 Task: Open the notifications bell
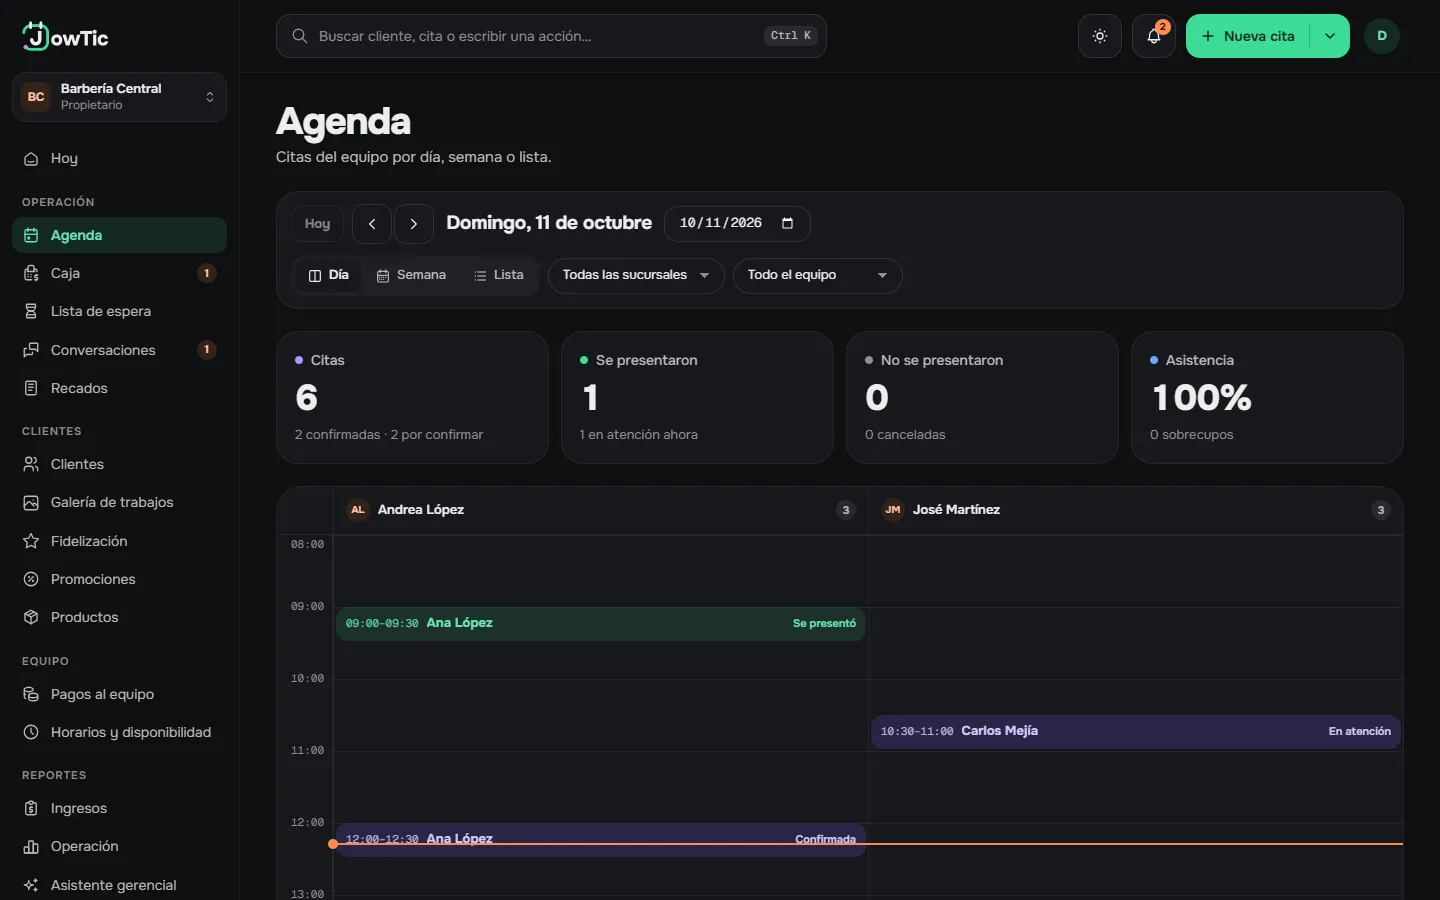[x=1154, y=36]
